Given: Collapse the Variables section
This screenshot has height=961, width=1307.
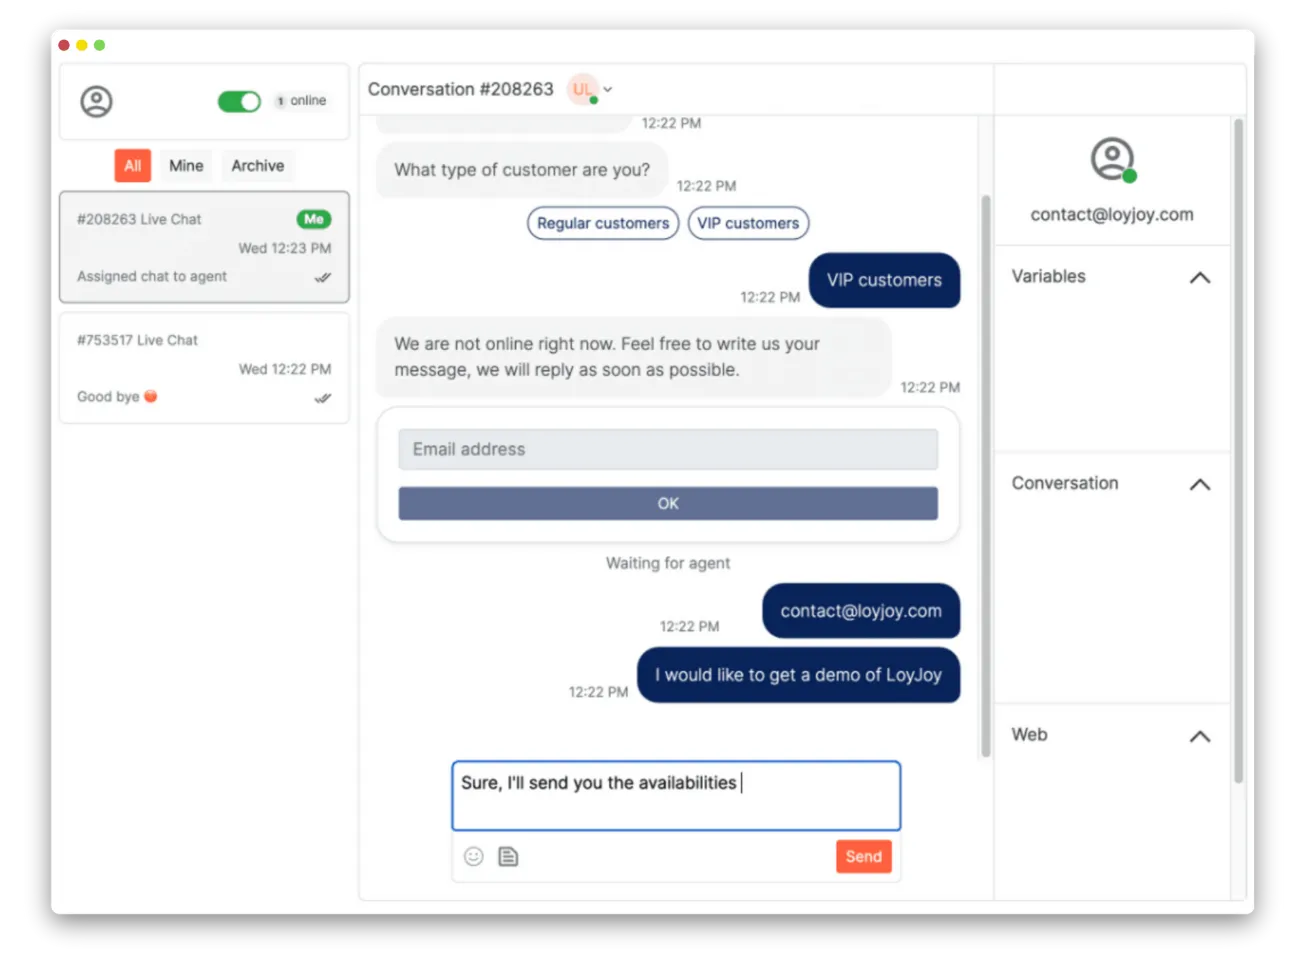Looking at the screenshot, I should (x=1199, y=278).
